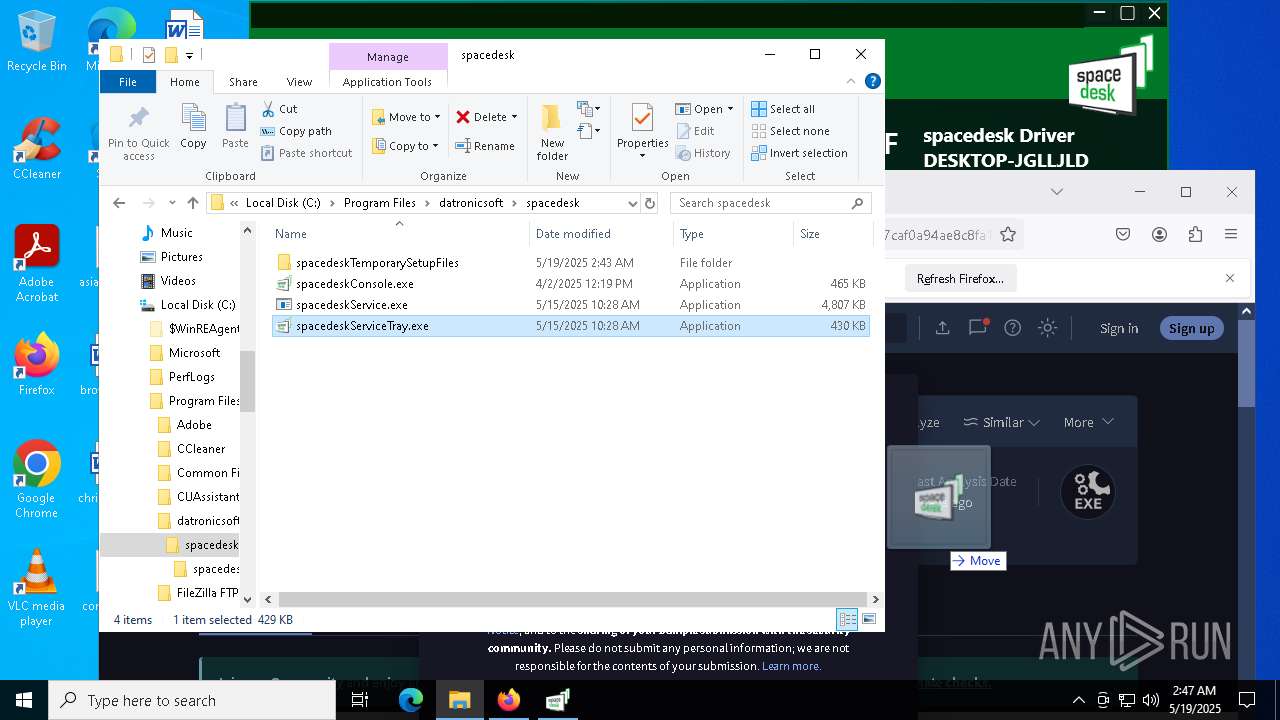1280x720 pixels.
Task: Click the Manage contextual tab
Action: click(x=387, y=57)
